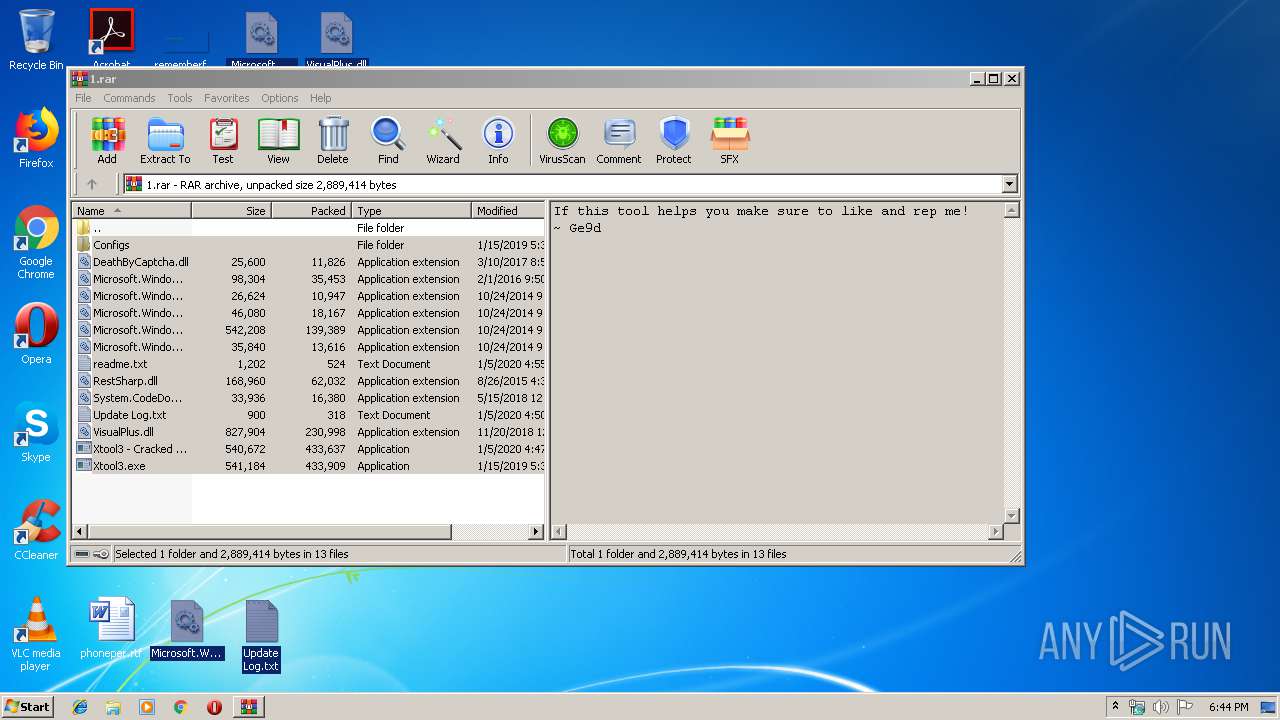Screen dimensions: 1280x720
Task: Sort by Type column header
Action: [x=412, y=211]
